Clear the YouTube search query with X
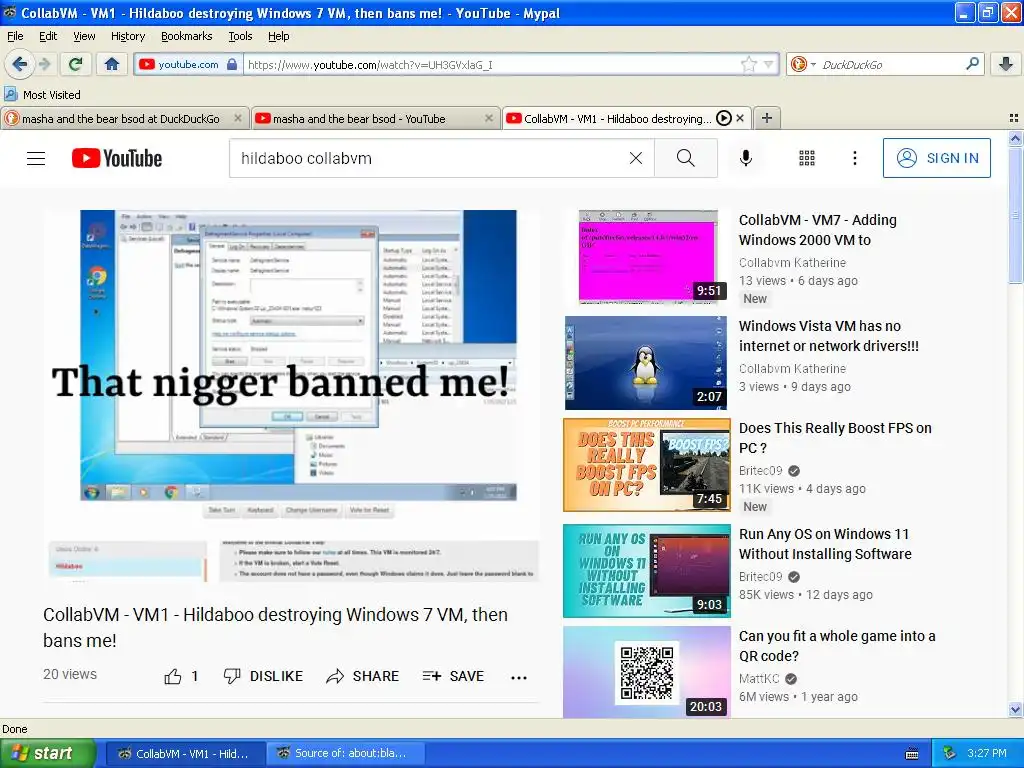This screenshot has width=1024, height=768. click(x=635, y=158)
